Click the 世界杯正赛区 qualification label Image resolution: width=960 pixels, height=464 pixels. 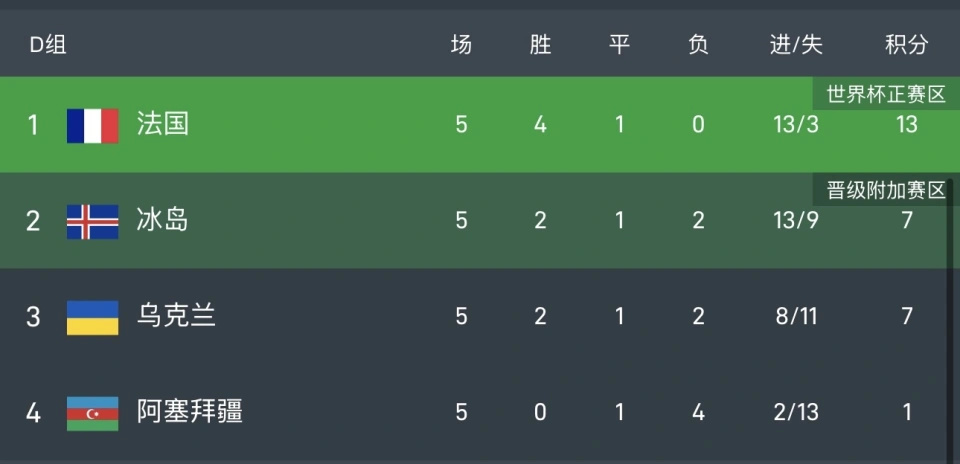pos(885,95)
